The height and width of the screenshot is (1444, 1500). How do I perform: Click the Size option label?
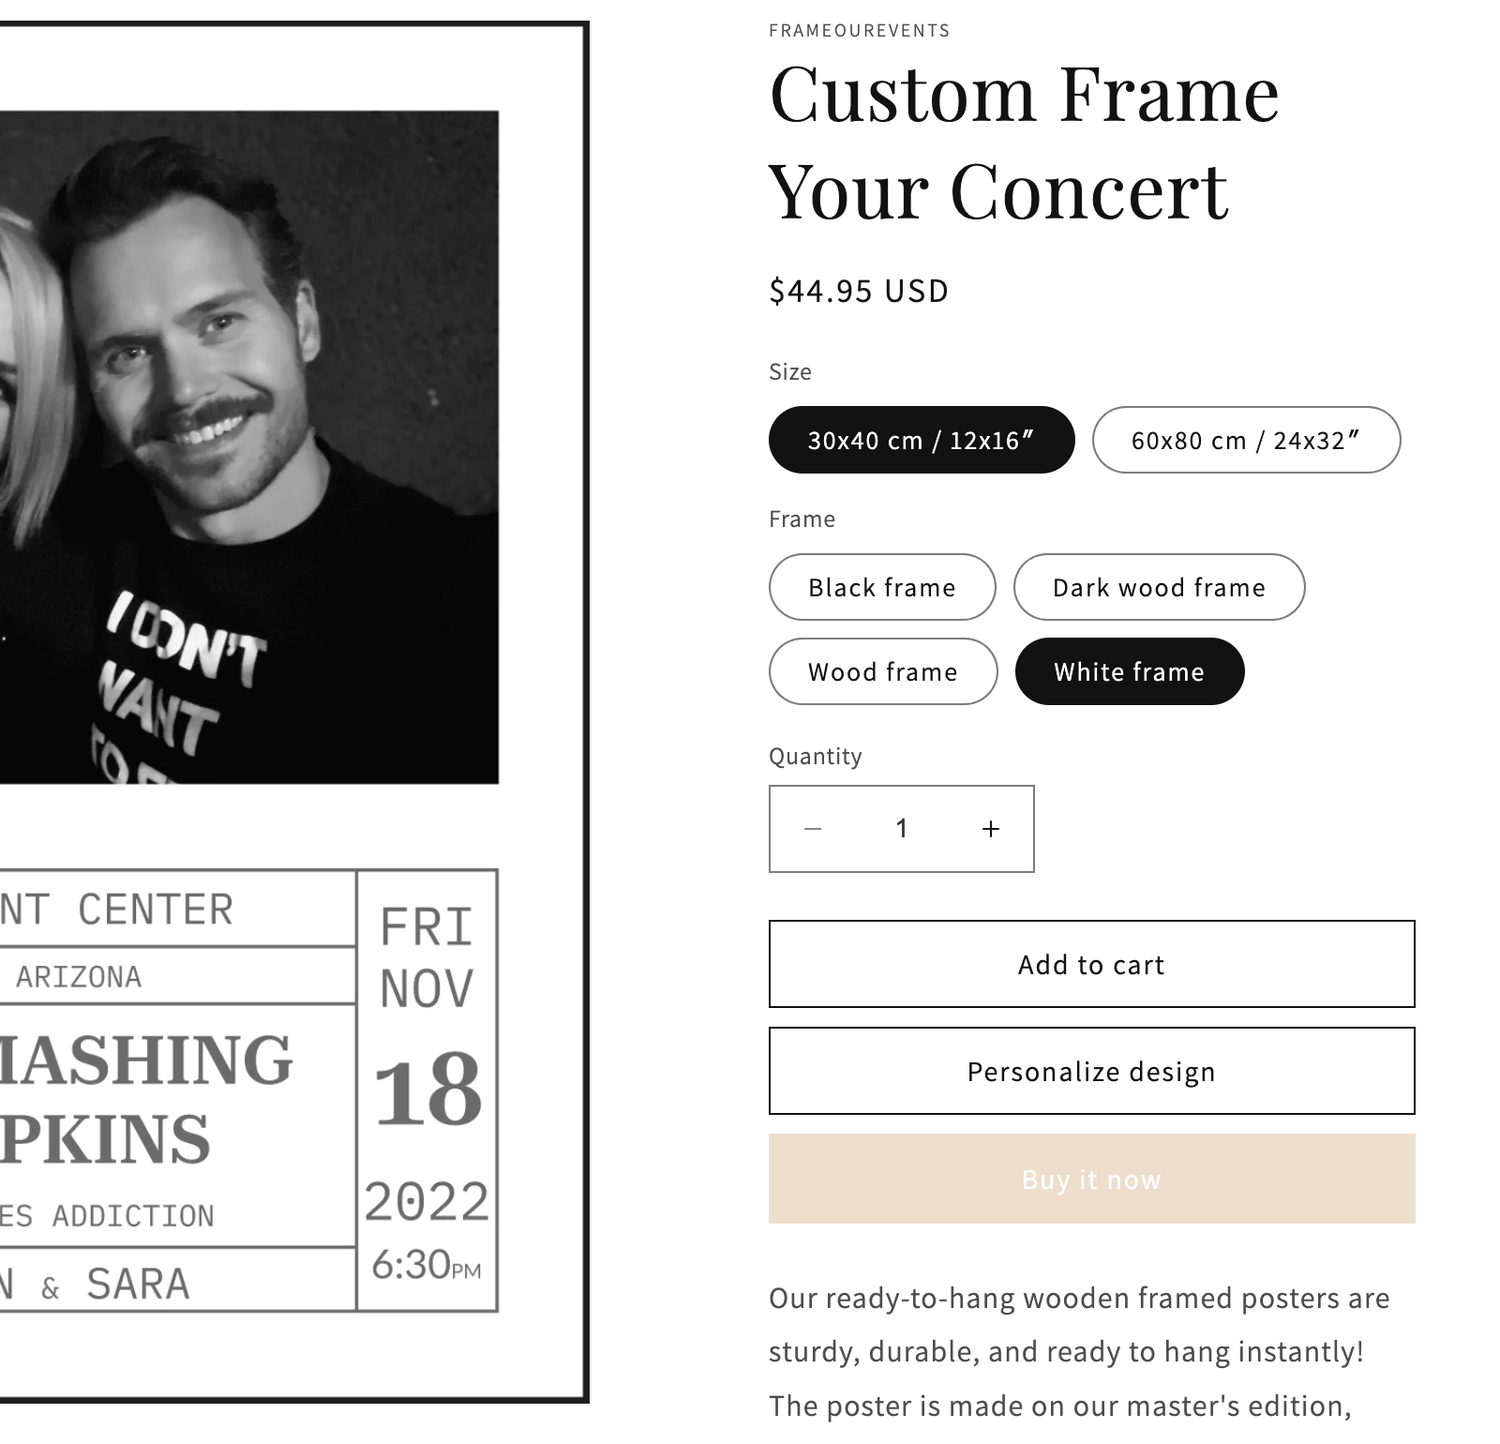tap(790, 372)
